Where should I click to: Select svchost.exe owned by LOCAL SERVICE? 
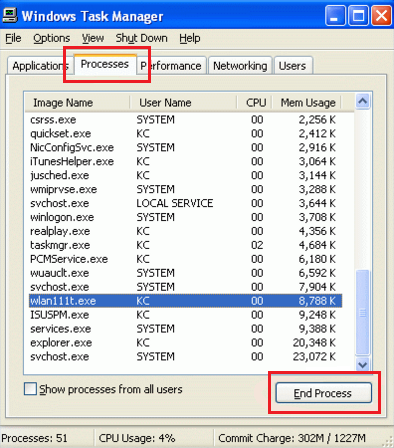click(x=185, y=203)
